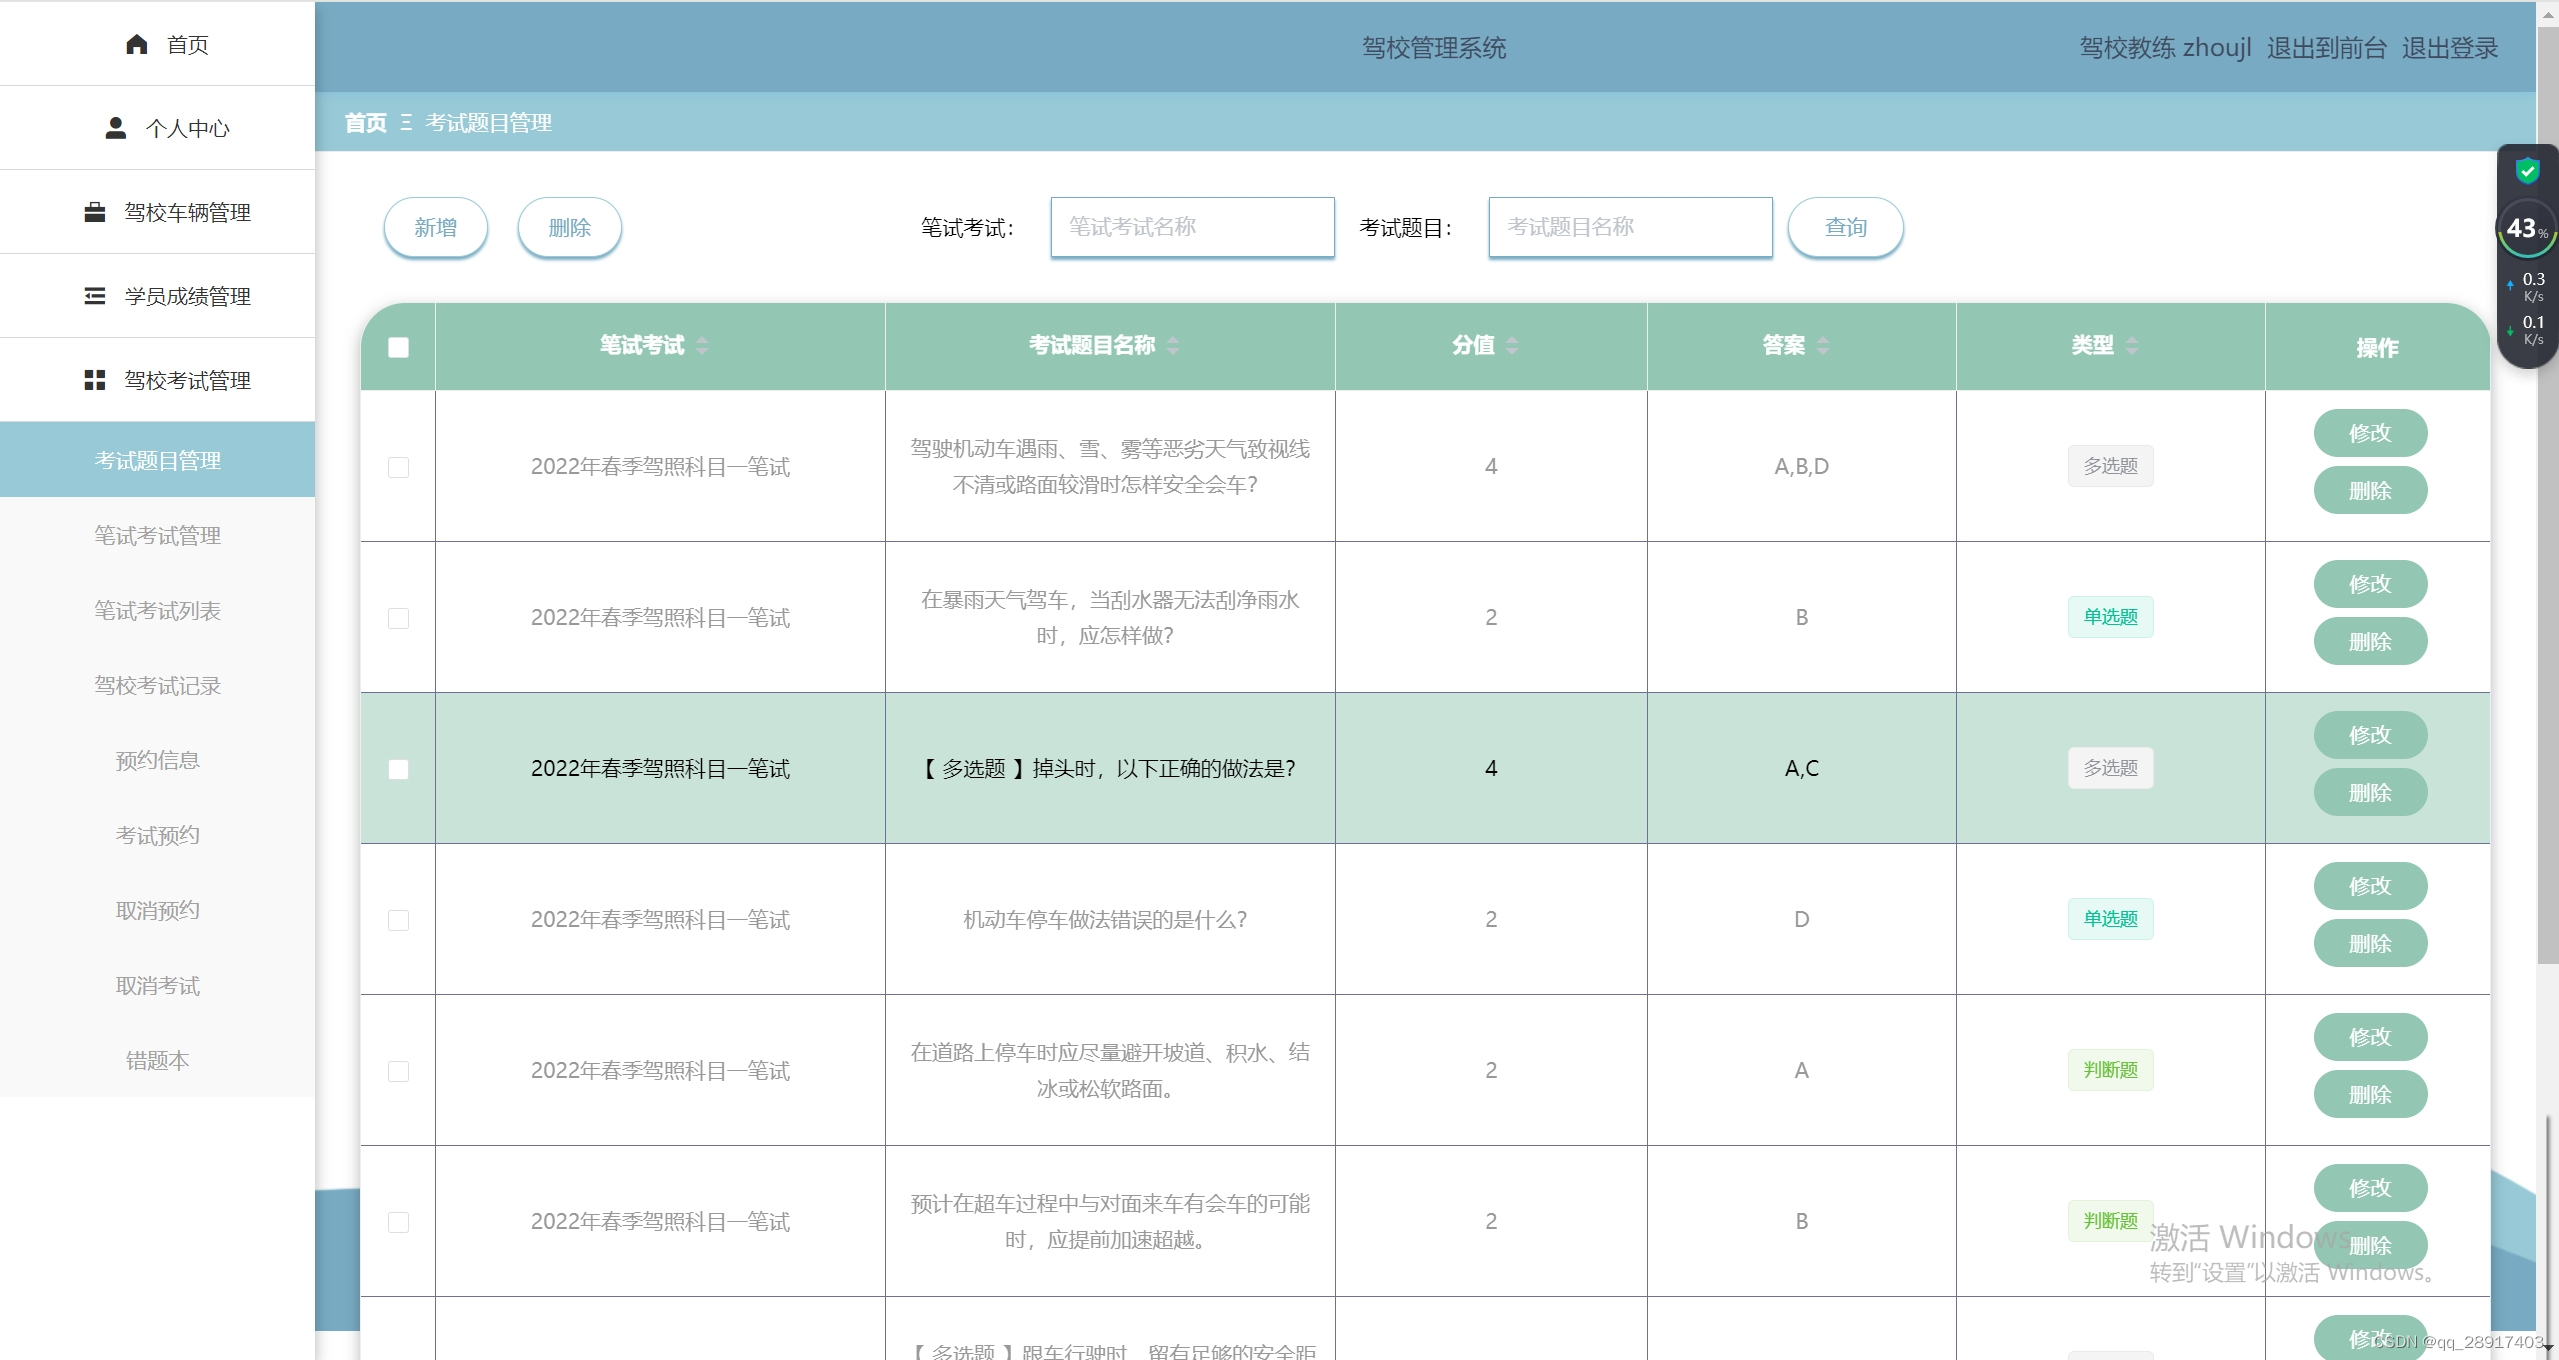The height and width of the screenshot is (1360, 2559).
Task: Click 驾校管理系统 header title
Action: click(1433, 48)
